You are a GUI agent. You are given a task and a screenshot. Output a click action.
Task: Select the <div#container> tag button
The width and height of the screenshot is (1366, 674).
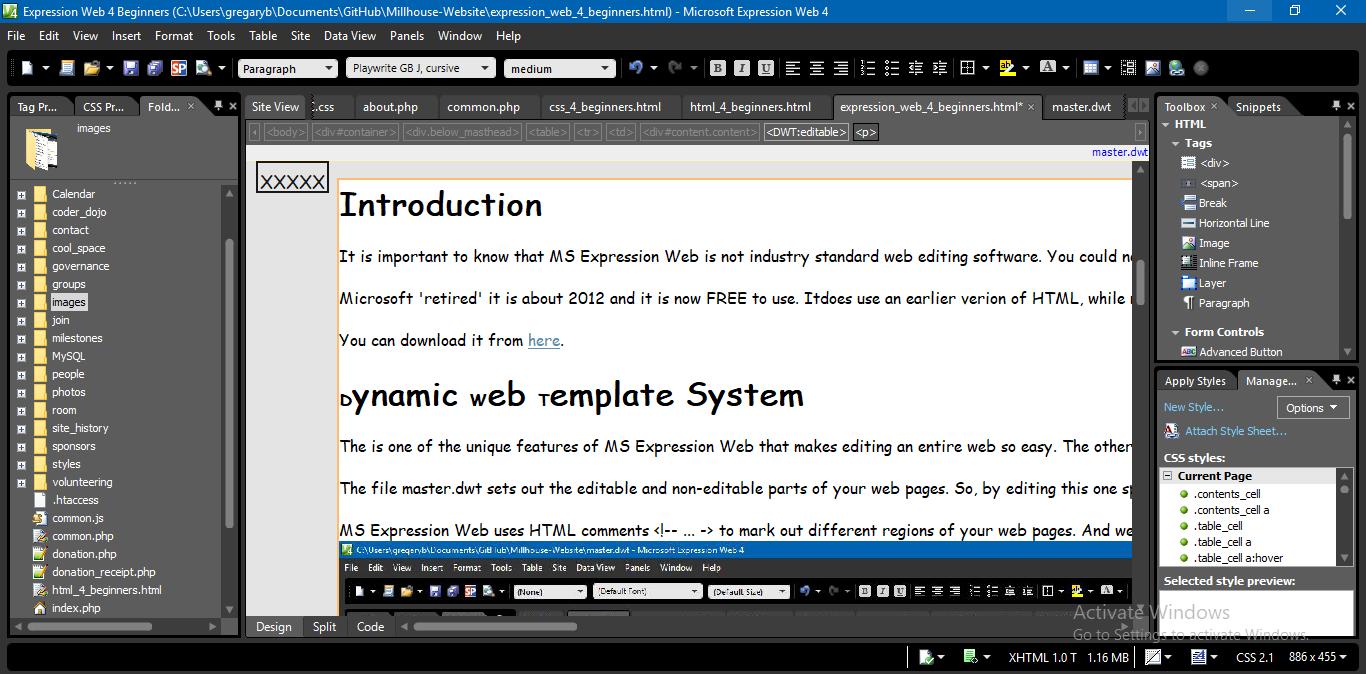pos(355,132)
